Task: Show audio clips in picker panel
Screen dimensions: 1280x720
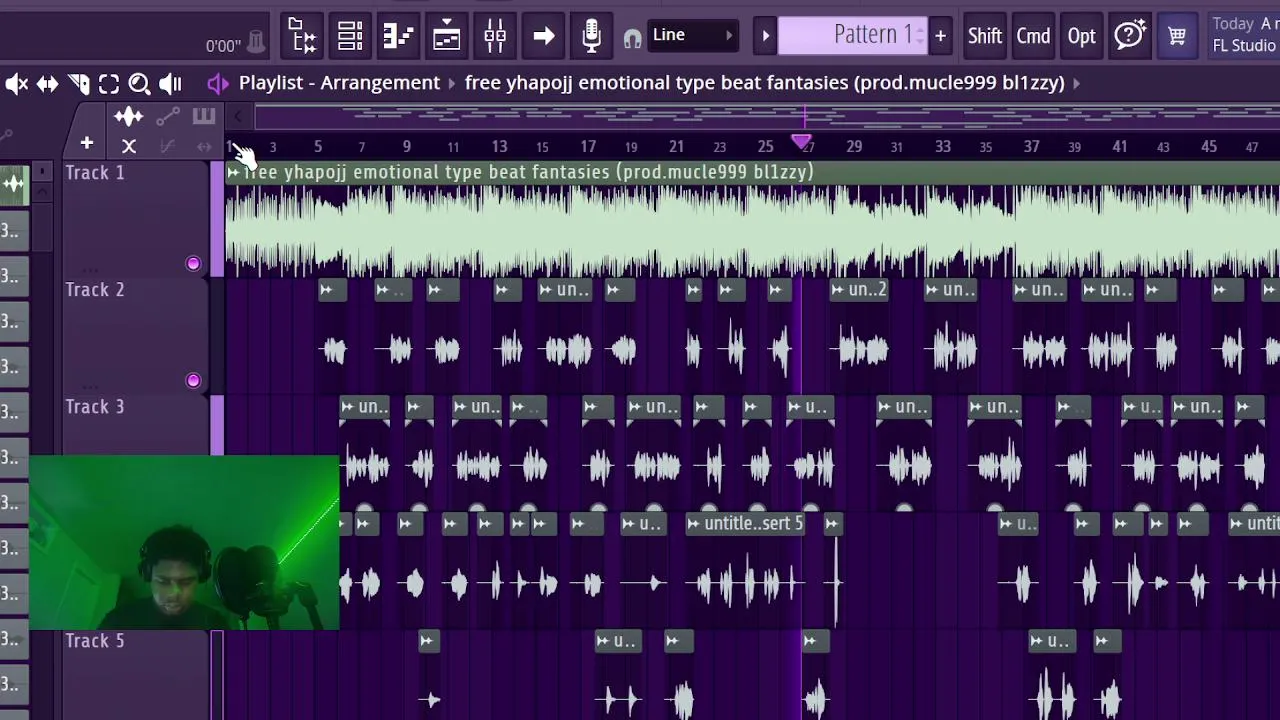Action: 128,117
